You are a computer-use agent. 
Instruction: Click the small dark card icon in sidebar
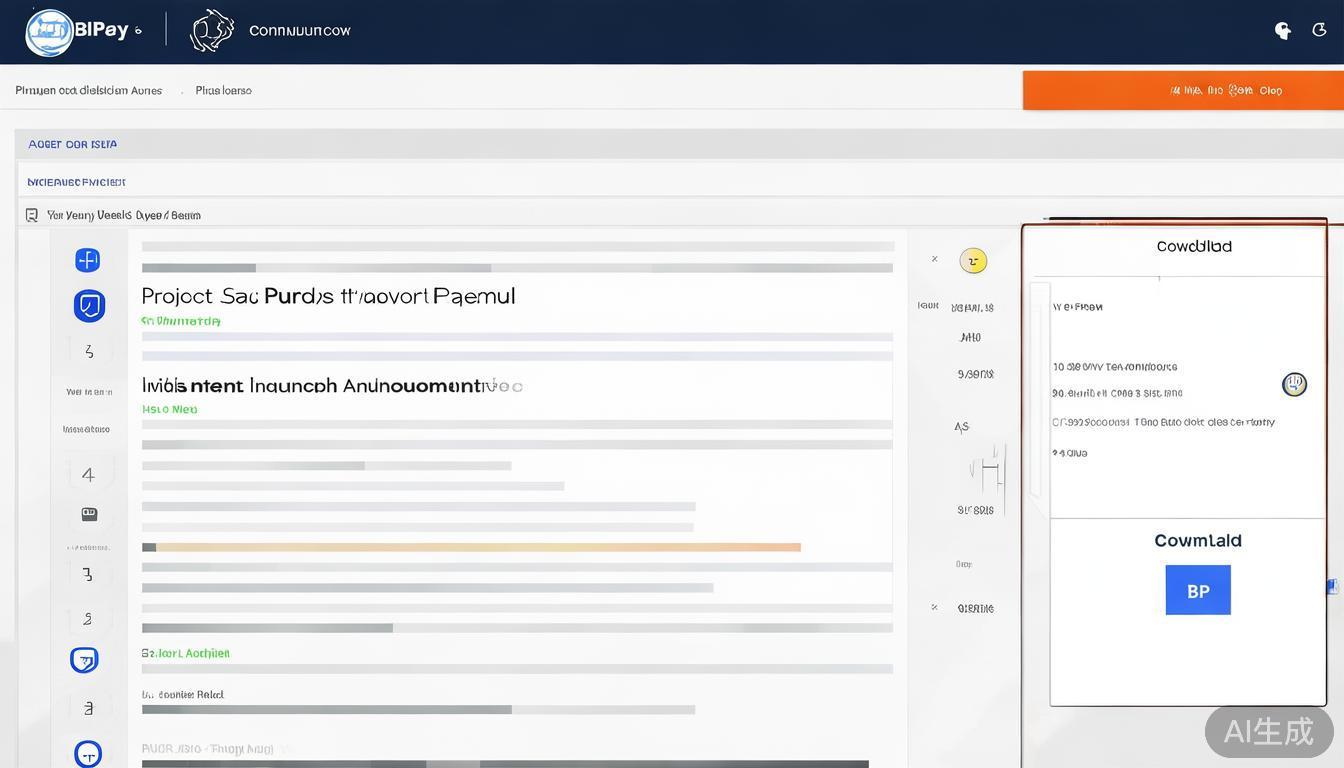point(89,514)
